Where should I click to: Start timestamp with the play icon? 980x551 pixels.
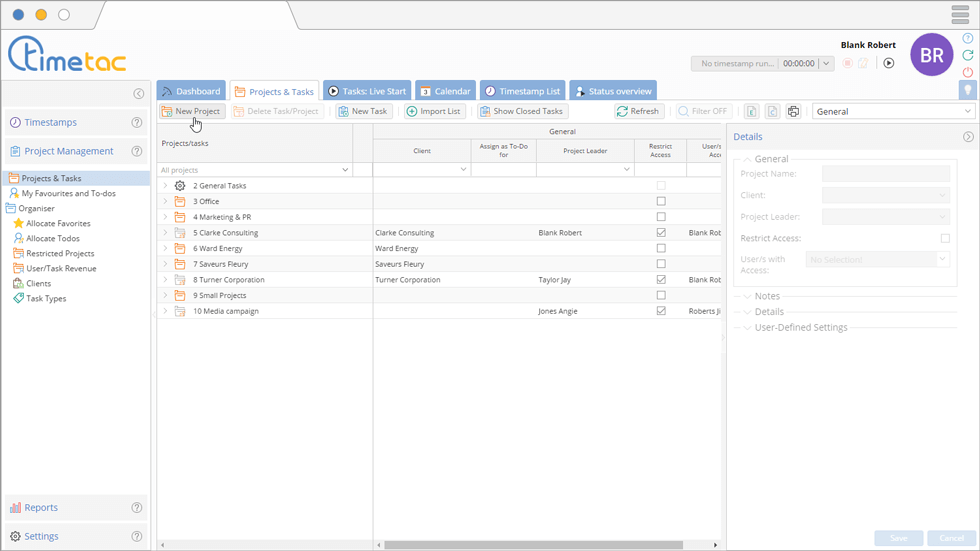tap(889, 63)
